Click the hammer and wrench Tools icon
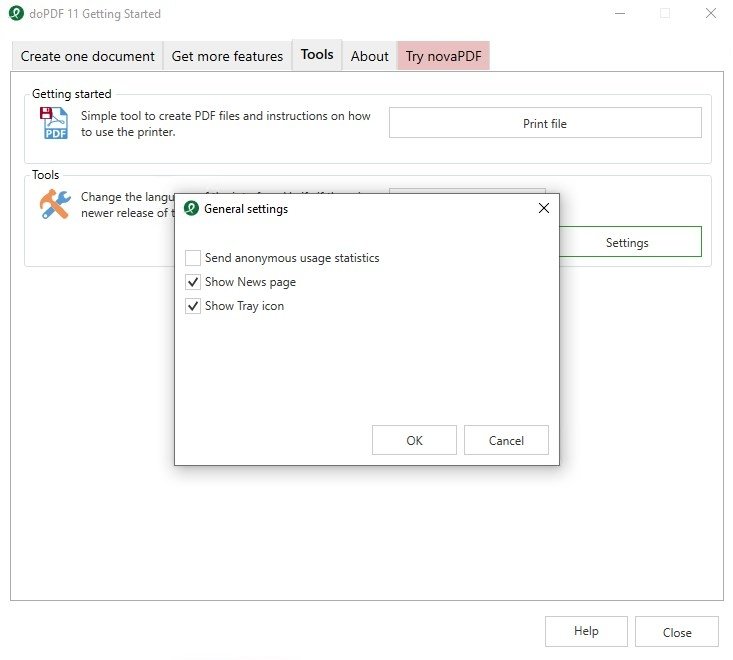The width and height of the screenshot is (733, 660). pyautogui.click(x=55, y=204)
